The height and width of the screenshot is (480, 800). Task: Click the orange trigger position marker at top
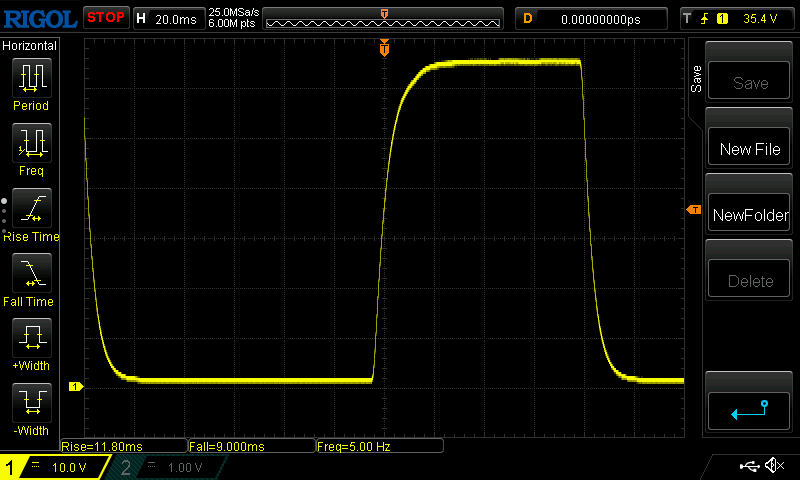tap(384, 48)
